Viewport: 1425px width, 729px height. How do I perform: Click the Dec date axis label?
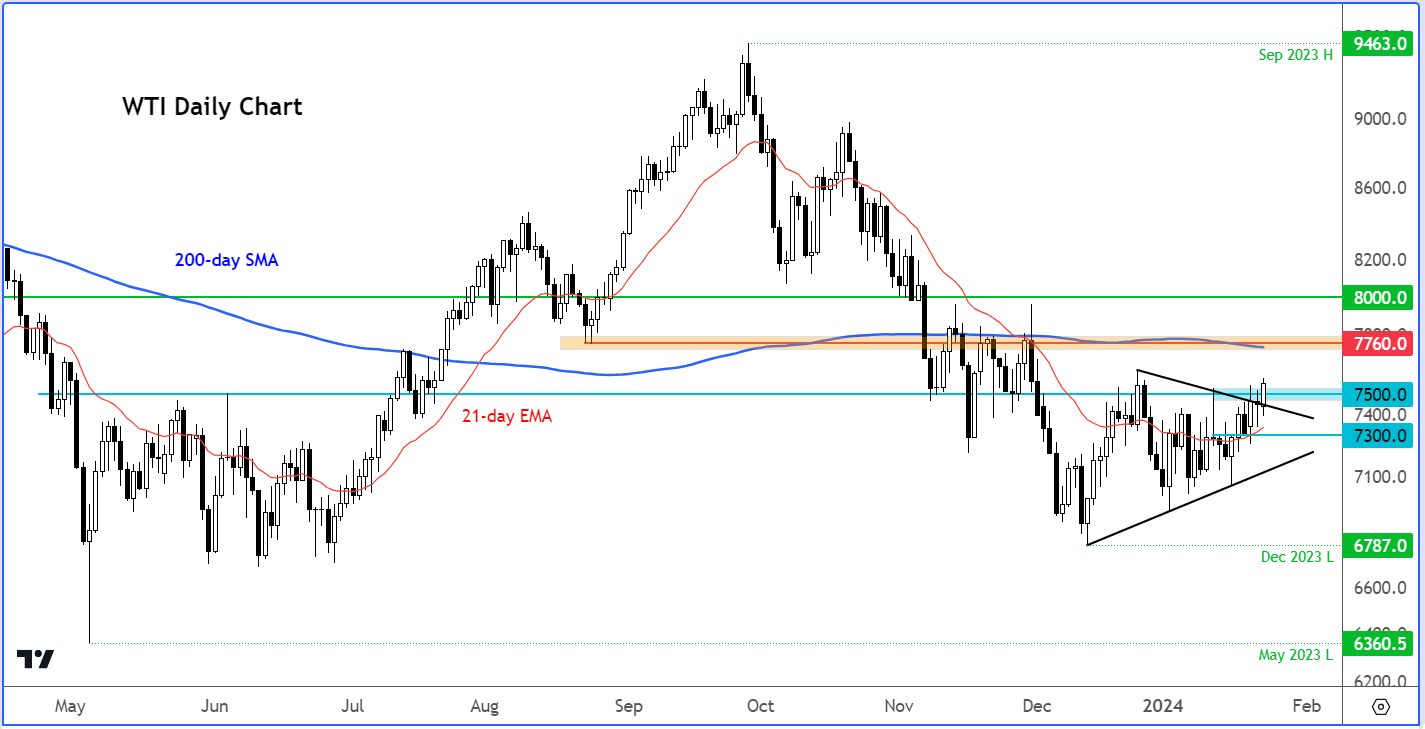tap(1037, 706)
